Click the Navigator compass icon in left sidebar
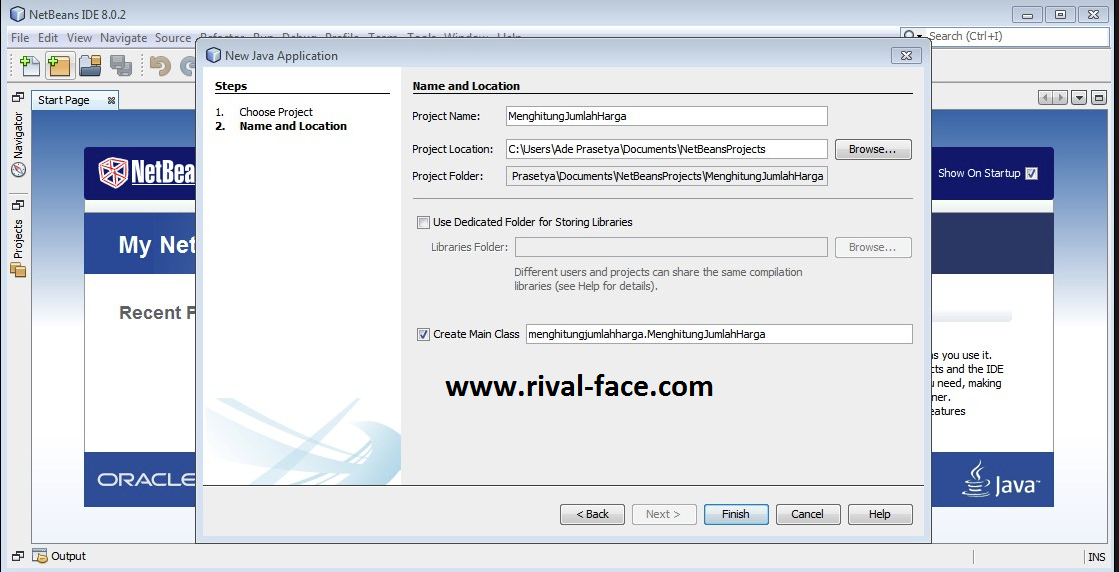This screenshot has width=1119, height=572. pyautogui.click(x=19, y=170)
